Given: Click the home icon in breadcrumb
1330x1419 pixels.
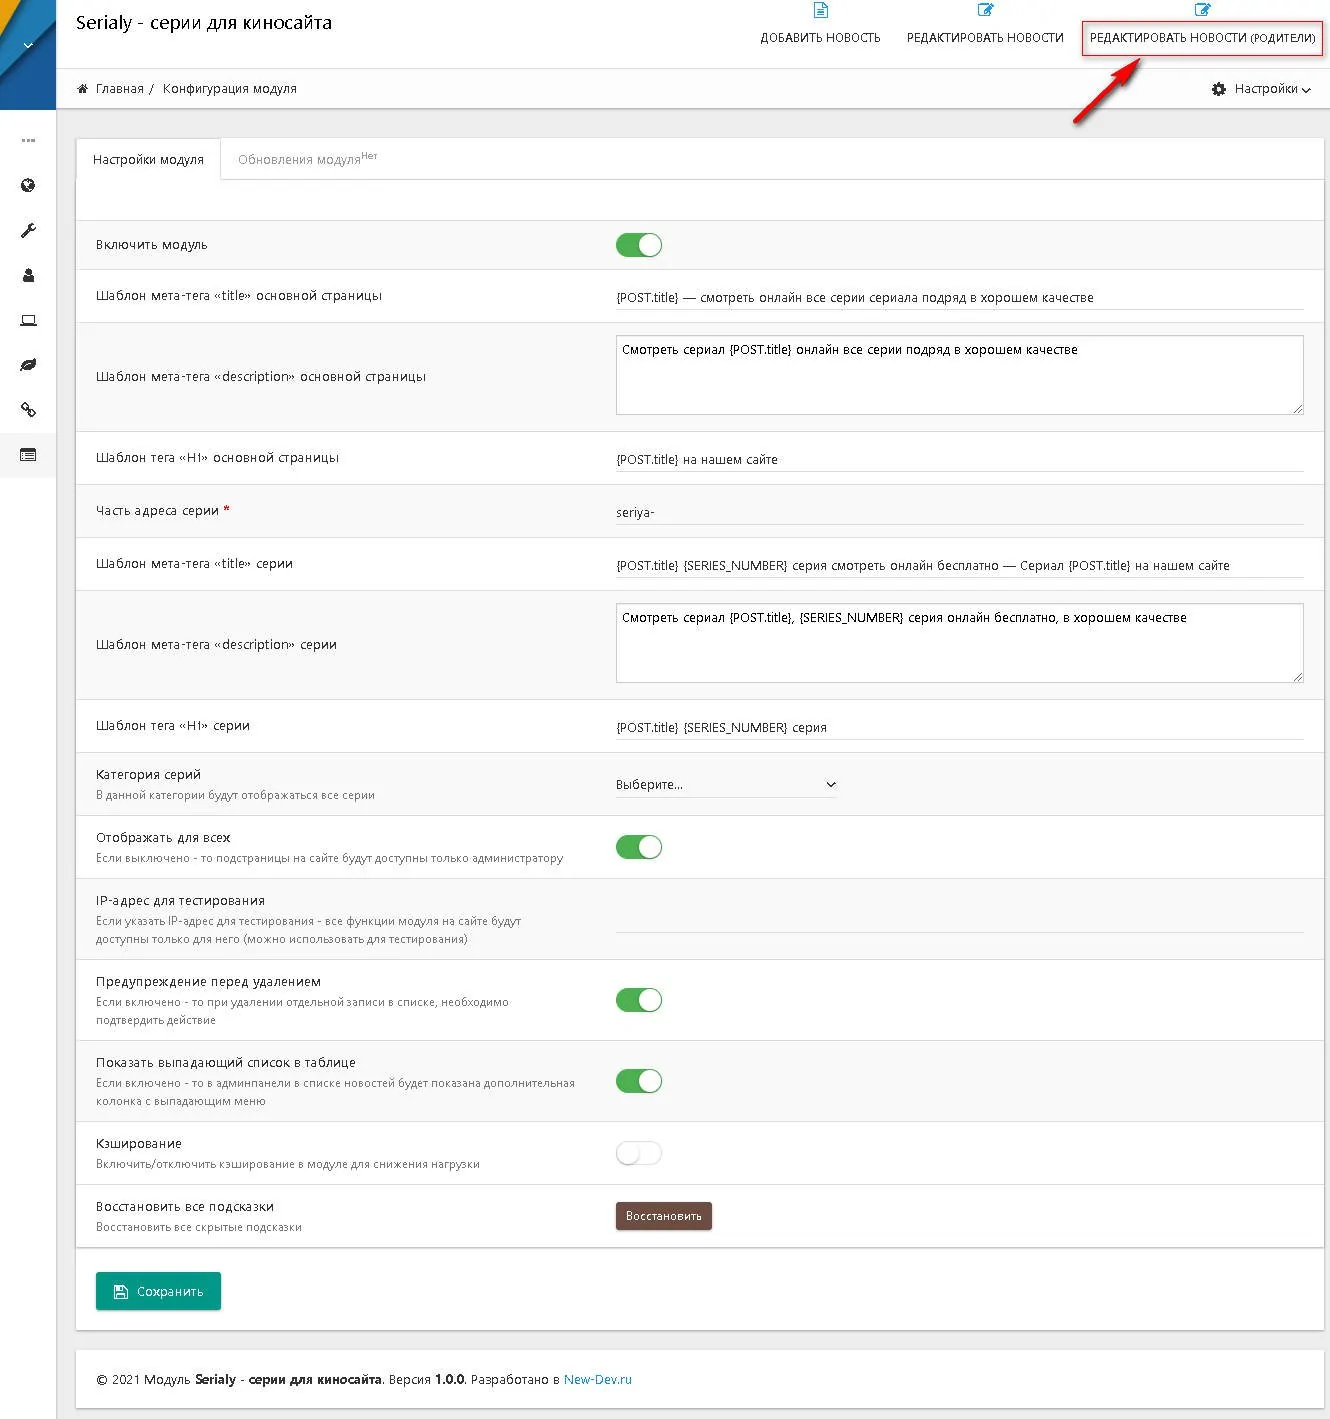Looking at the screenshot, I should tap(82, 89).
